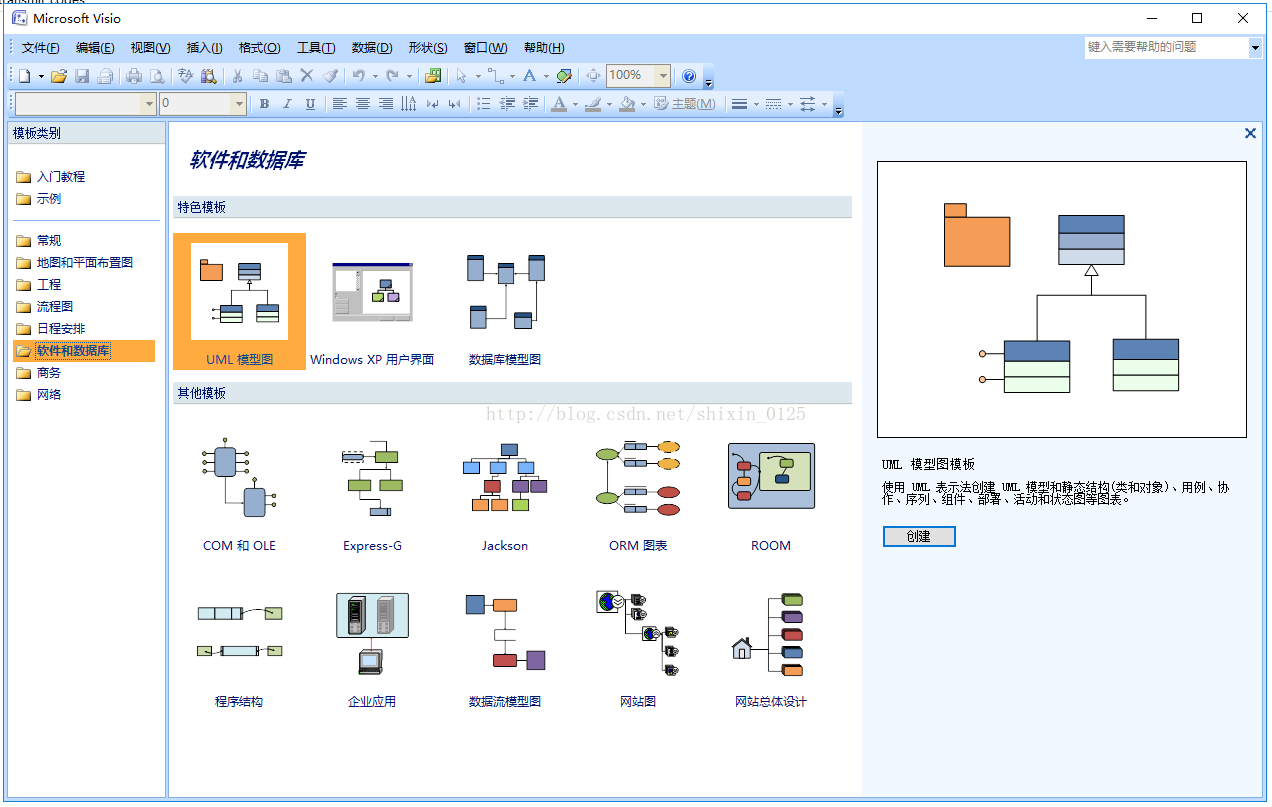Open the font size dropdown
Viewport: 1272px width, 807px height.
click(x=239, y=104)
